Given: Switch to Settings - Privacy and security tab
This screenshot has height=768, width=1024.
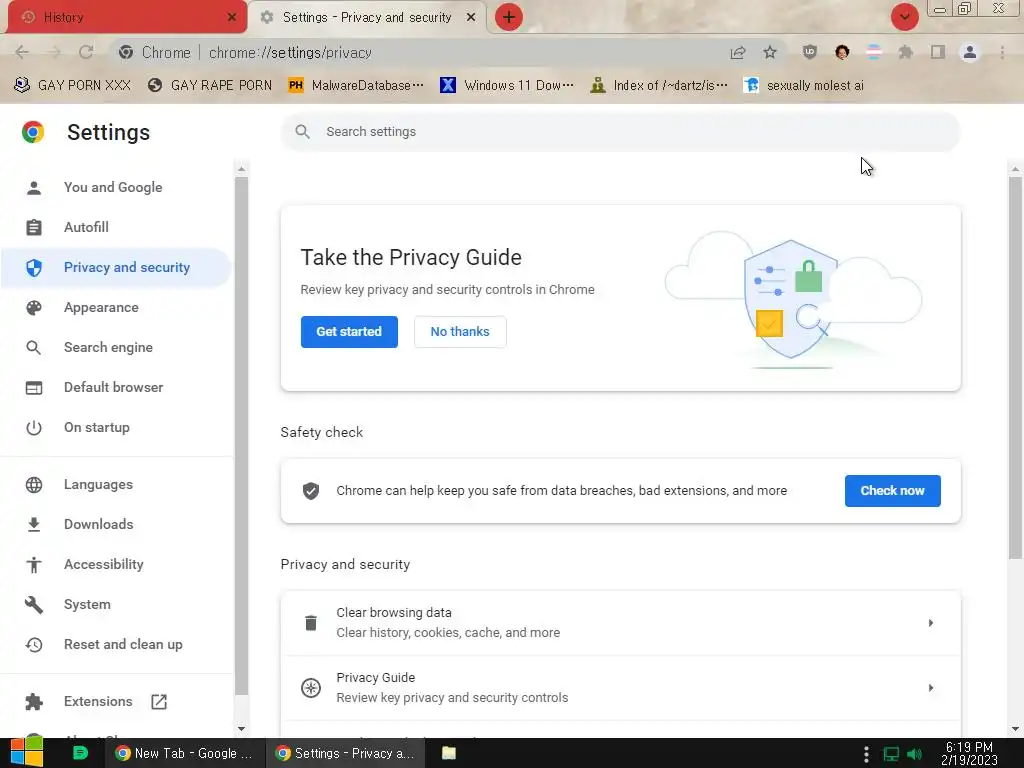Looking at the screenshot, I should (367, 17).
